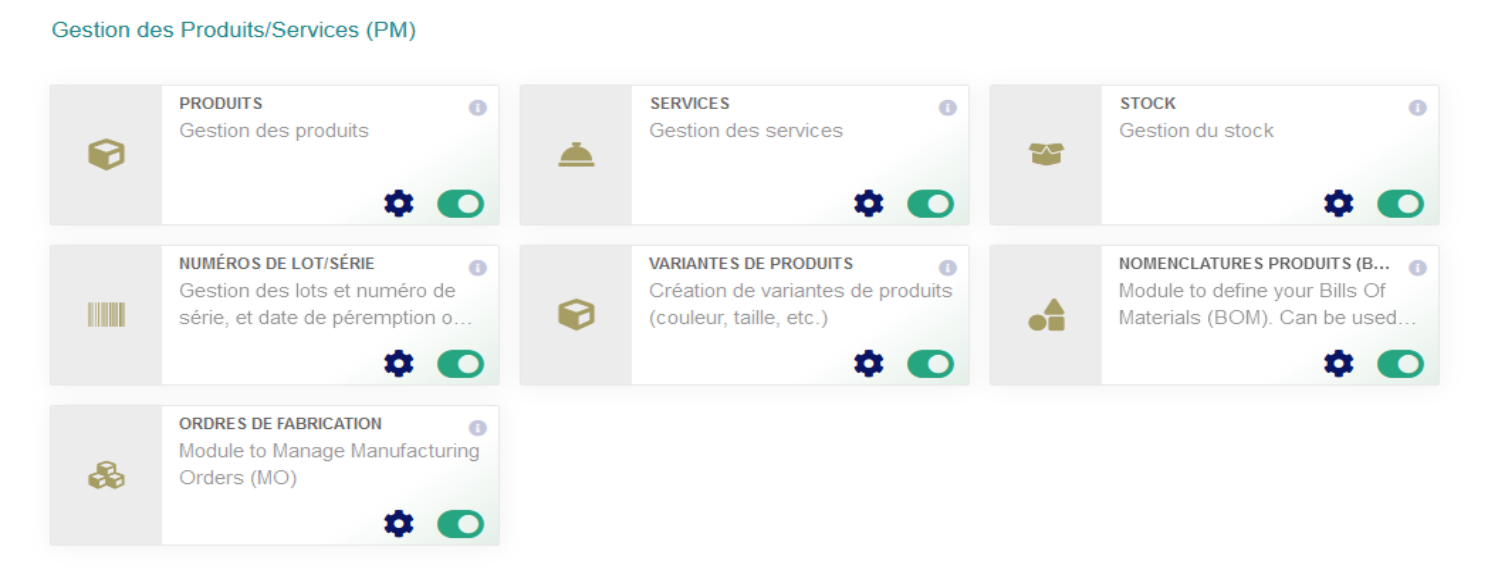
Task: Click the Gestion des Produits/Services (PM) heading
Action: pos(234,30)
